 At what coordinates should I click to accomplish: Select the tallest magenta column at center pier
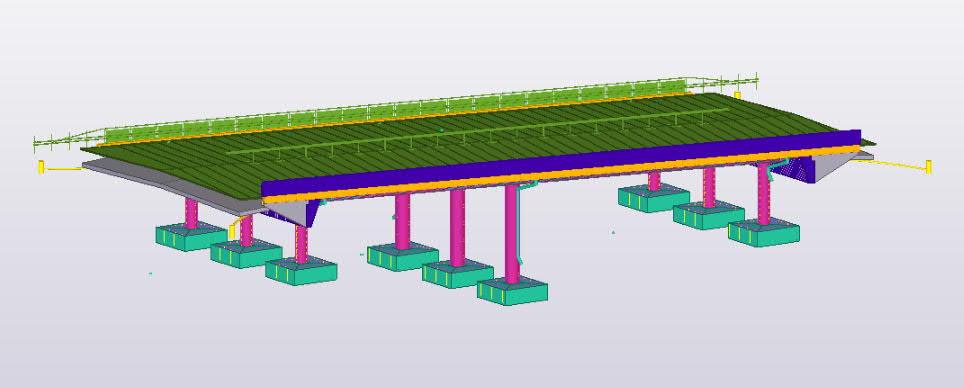(x=512, y=234)
